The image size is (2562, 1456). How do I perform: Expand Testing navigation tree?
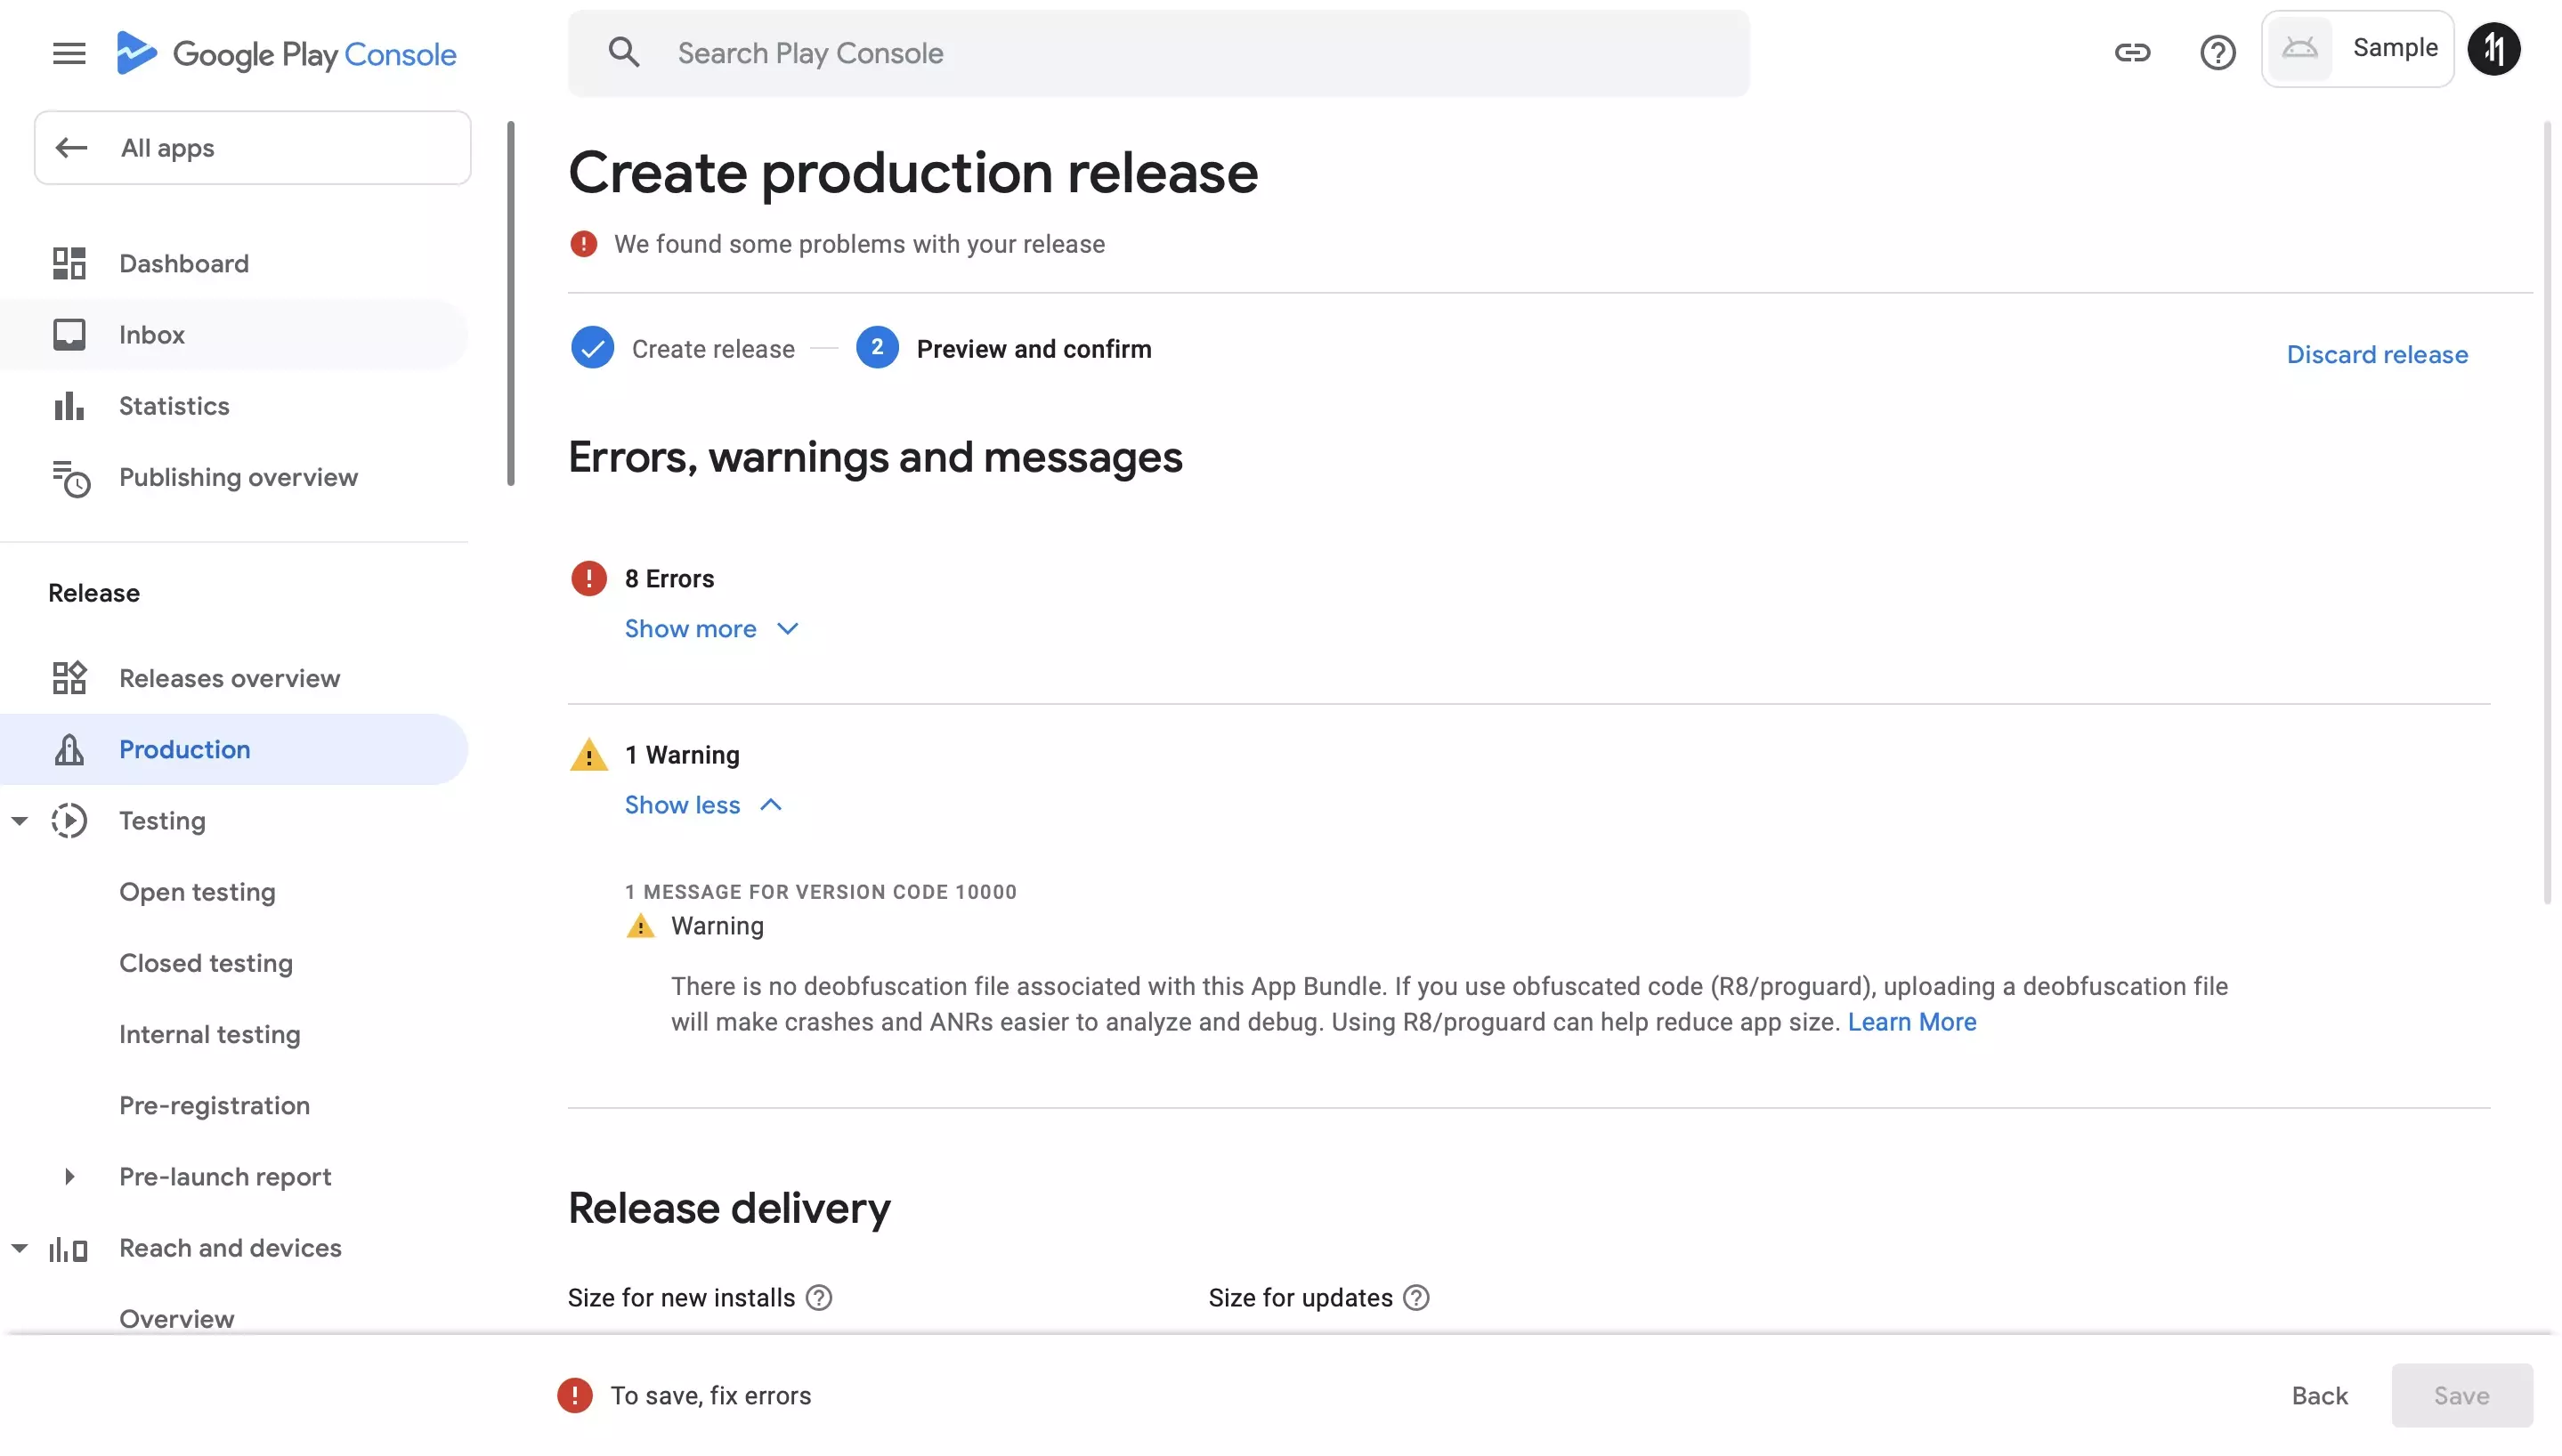(20, 820)
